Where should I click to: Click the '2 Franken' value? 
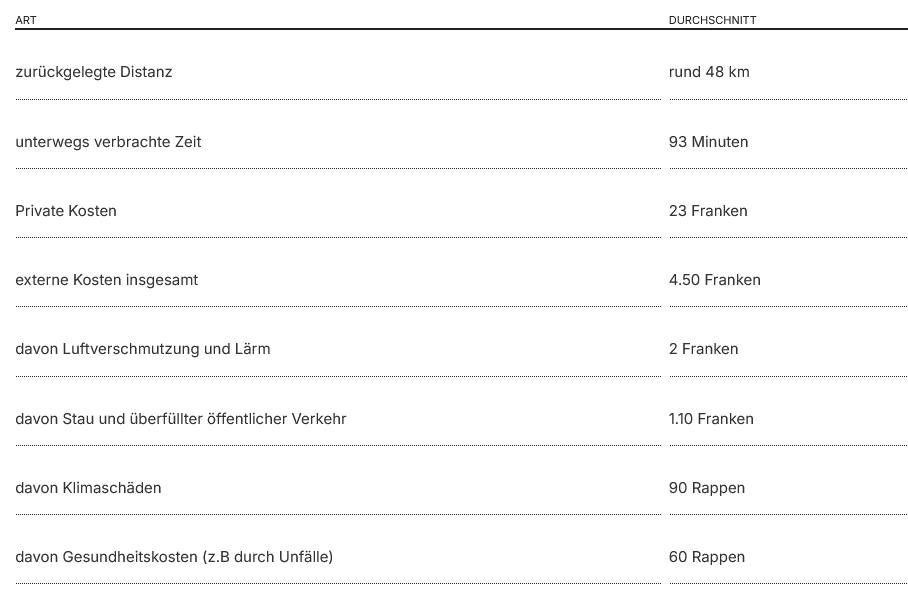click(x=703, y=349)
